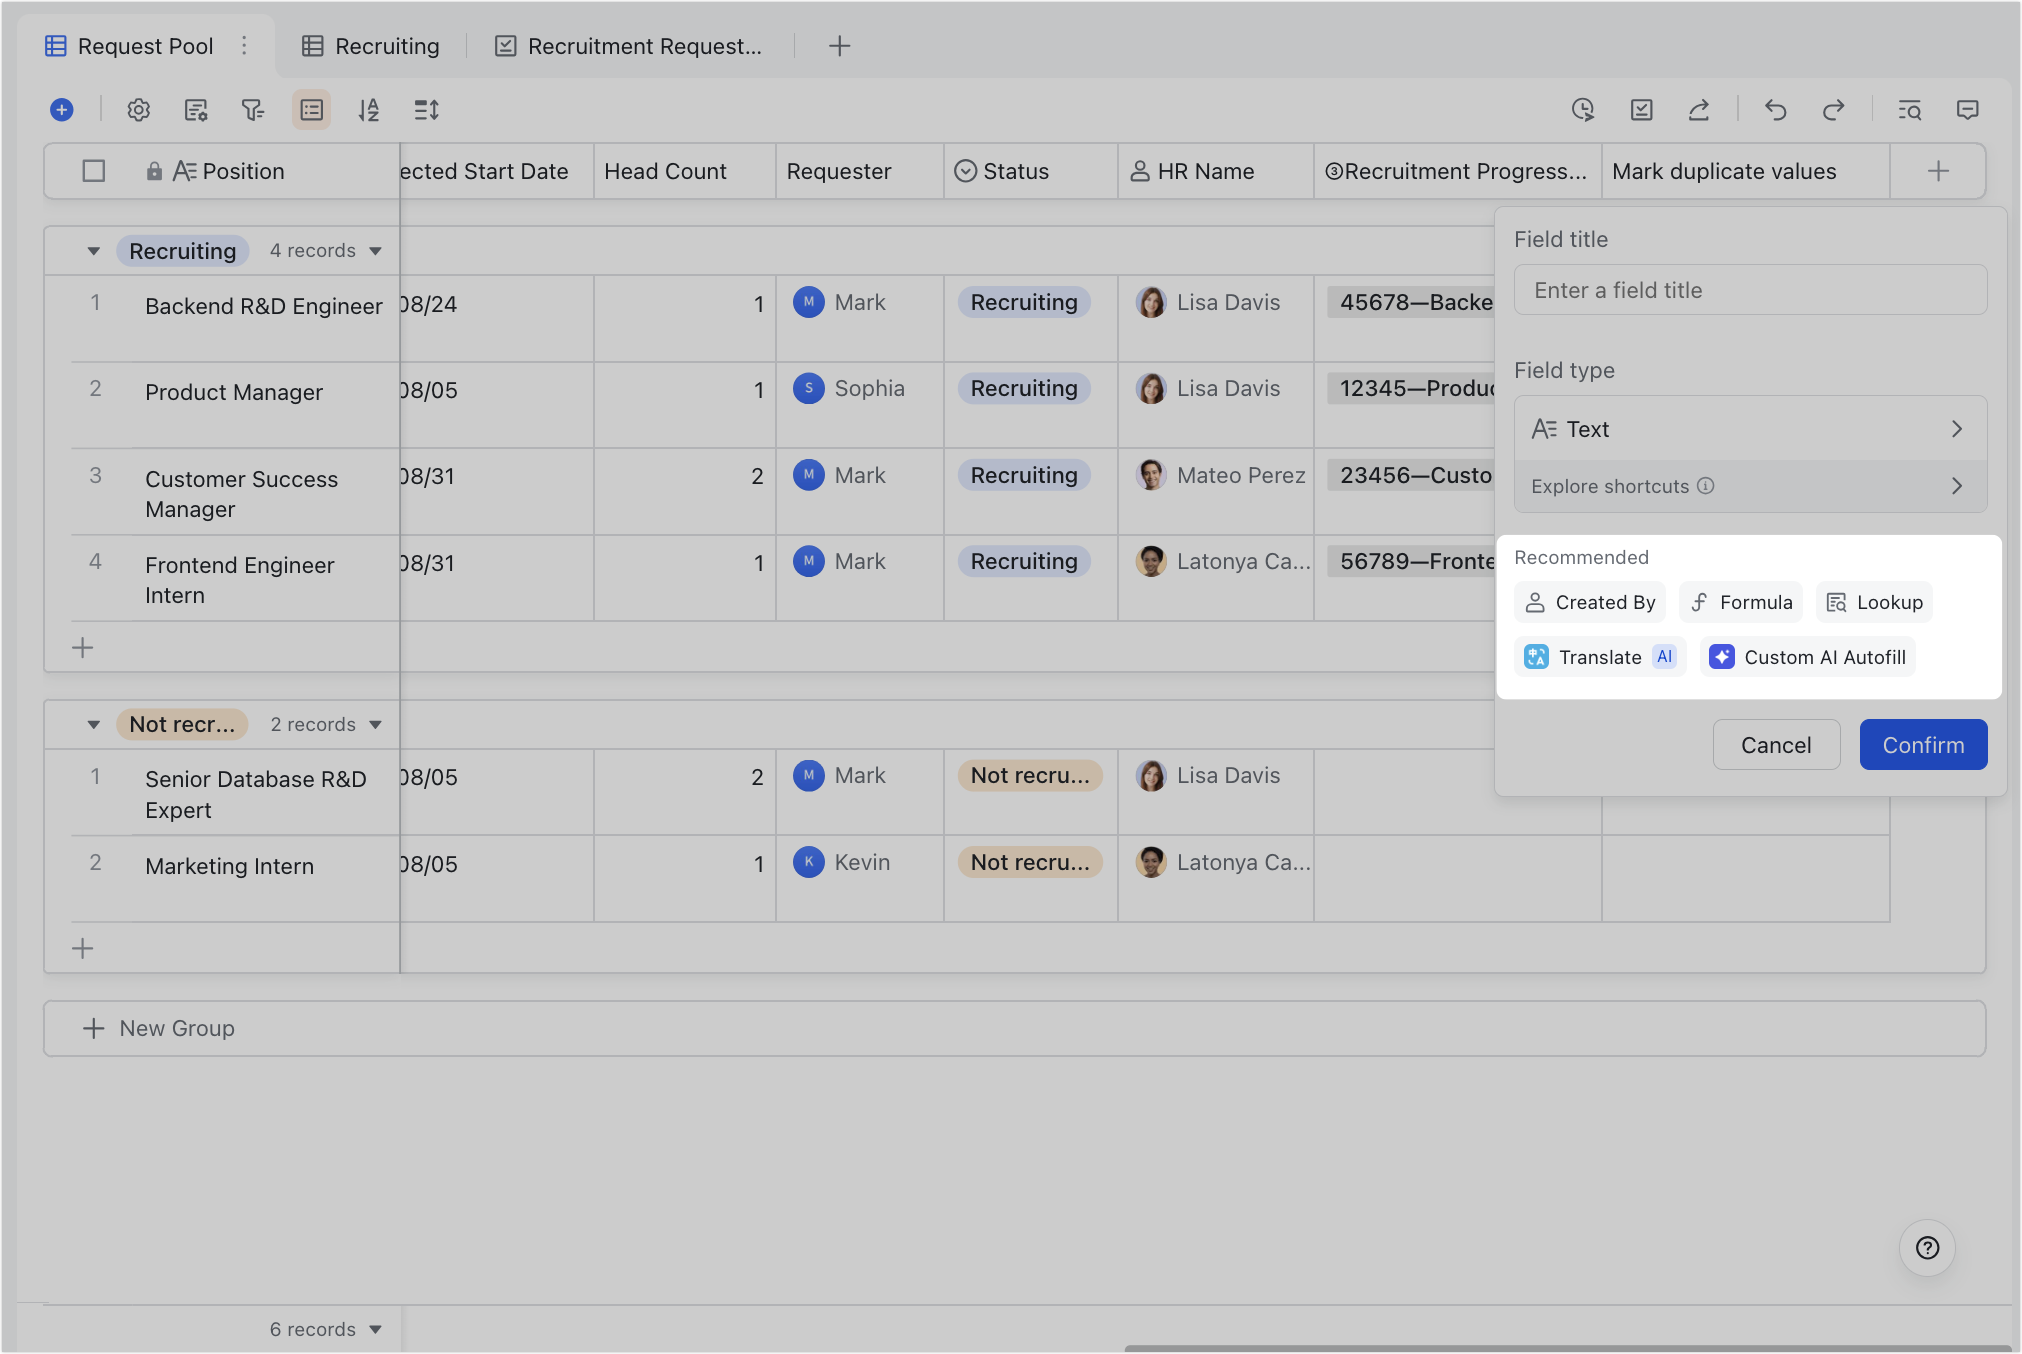Open the view settings gear icon

[x=138, y=110]
